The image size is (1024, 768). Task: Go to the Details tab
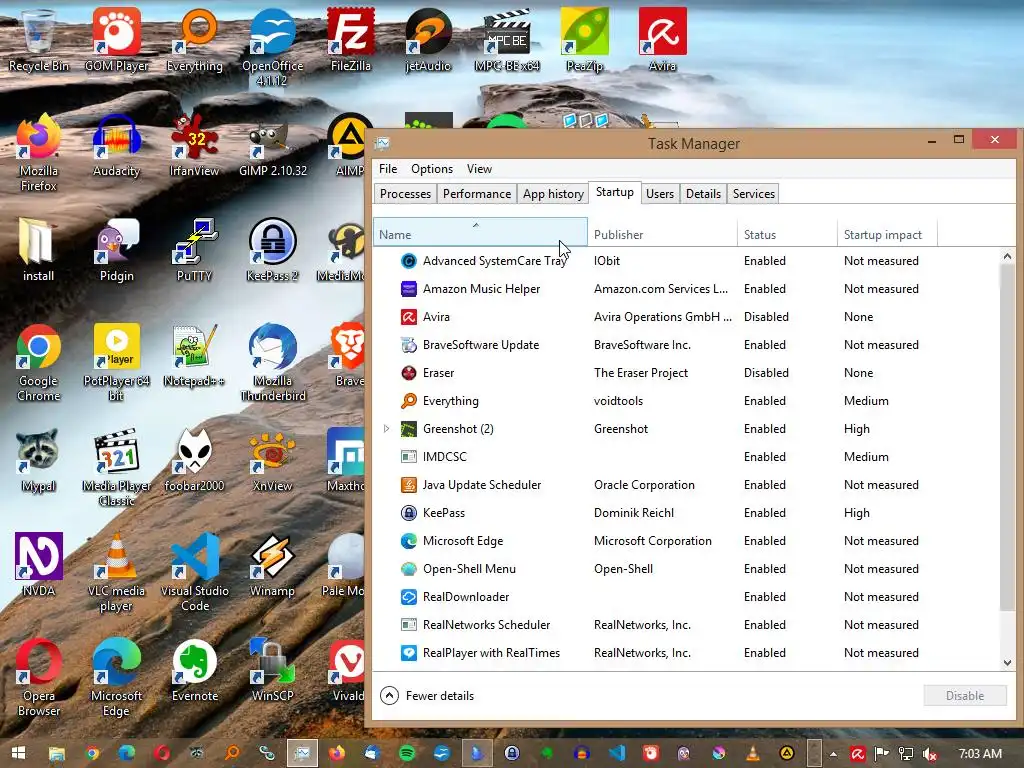703,194
